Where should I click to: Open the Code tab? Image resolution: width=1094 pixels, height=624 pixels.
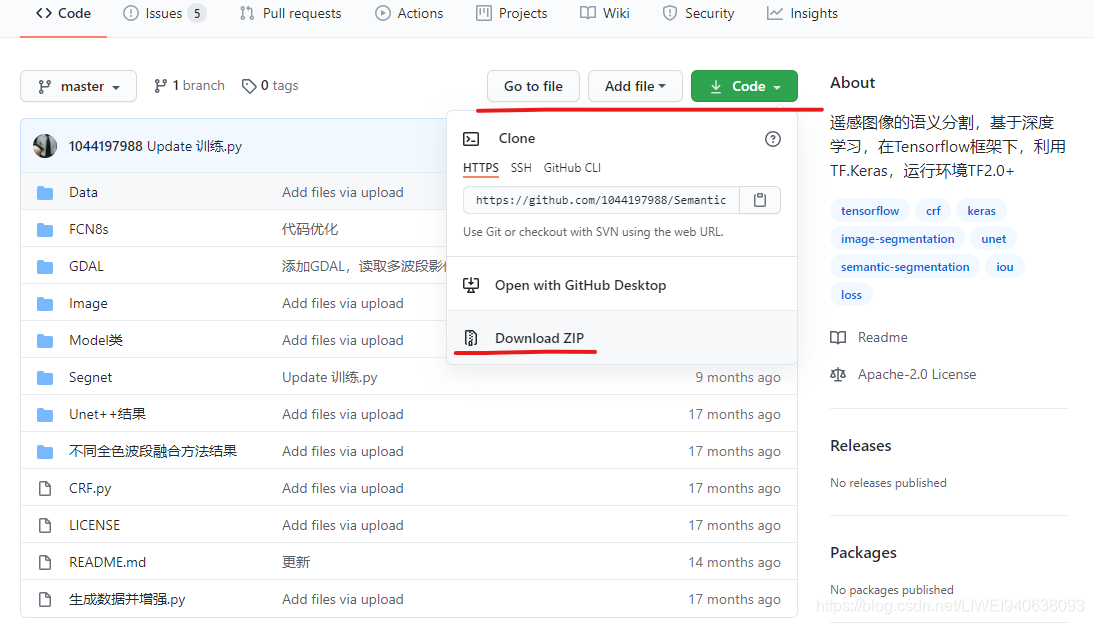pyautogui.click(x=63, y=13)
